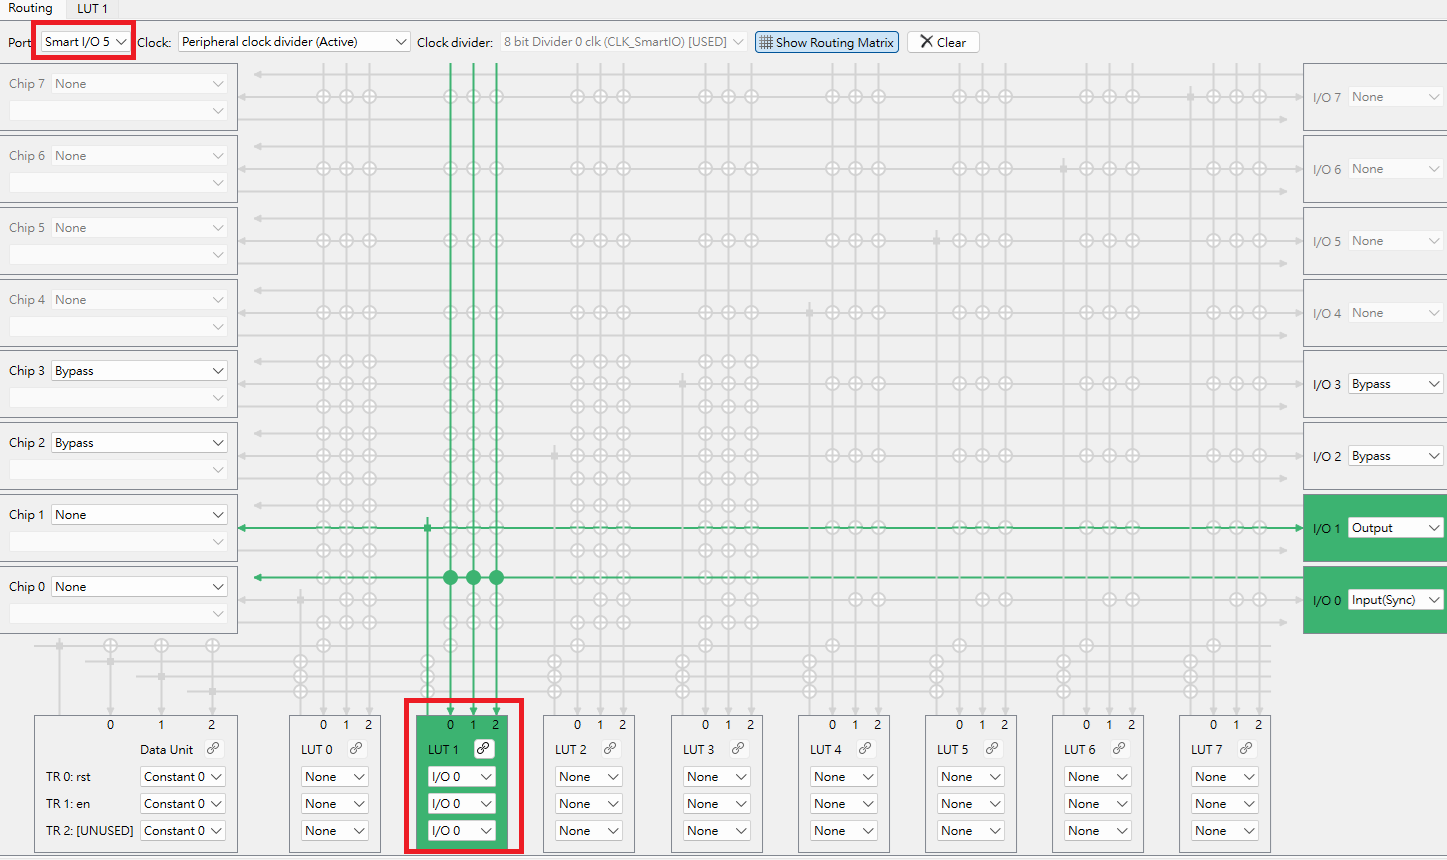This screenshot has height=860, width=1447.
Task: Toggle the Show Routing Matrix button
Action: [826, 42]
